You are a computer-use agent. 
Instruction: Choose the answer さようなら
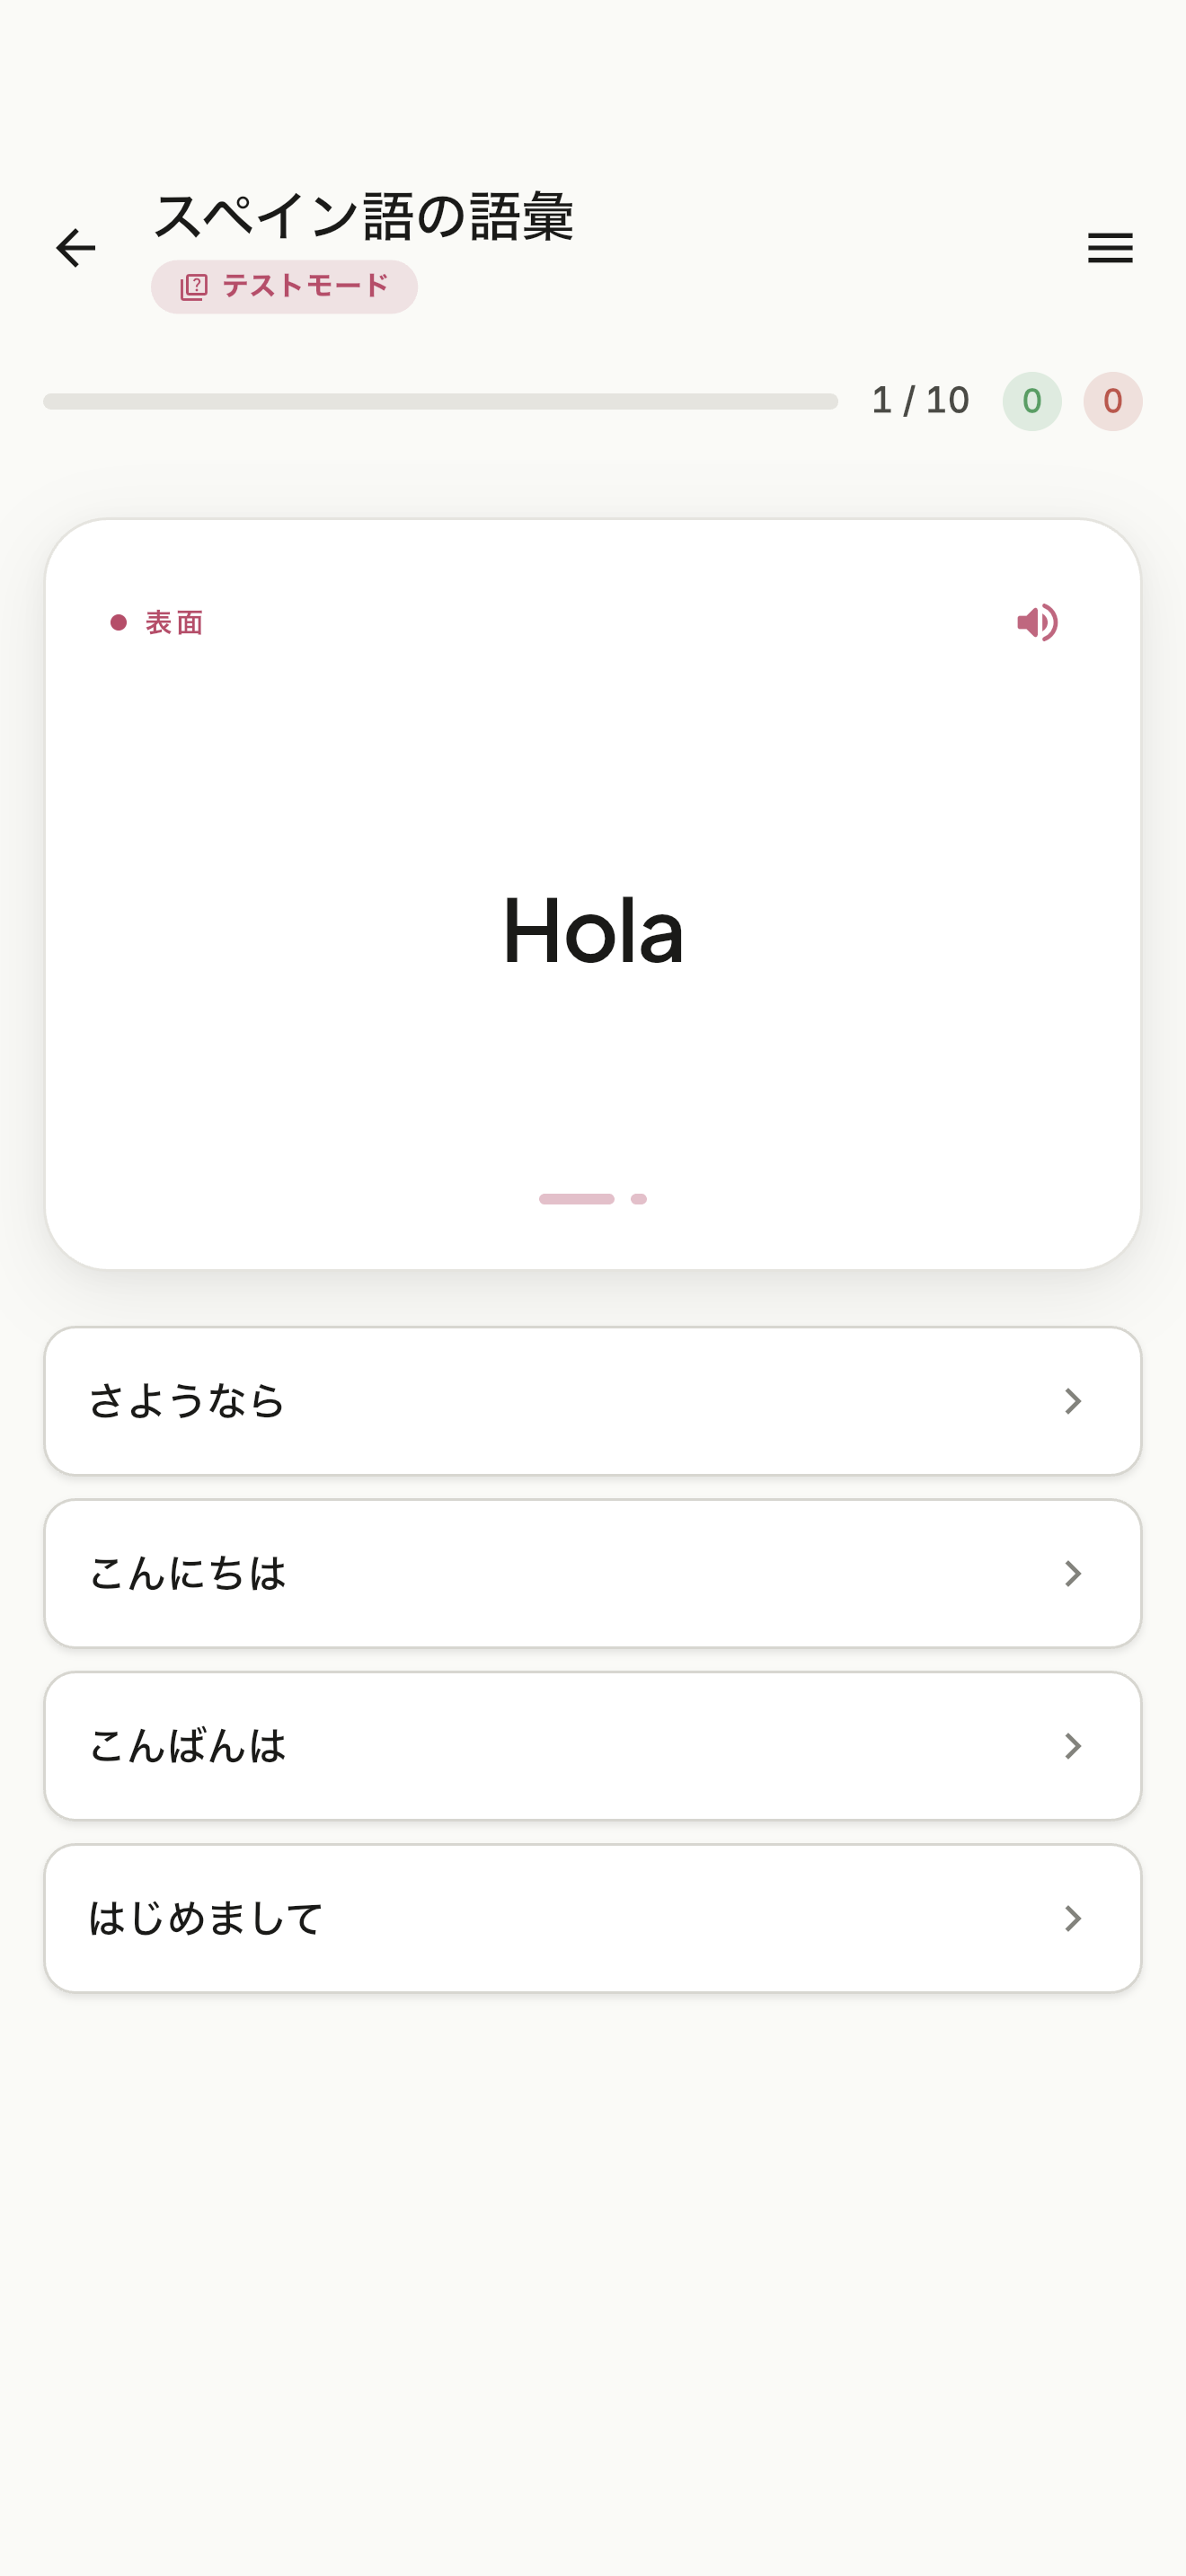pos(593,1401)
